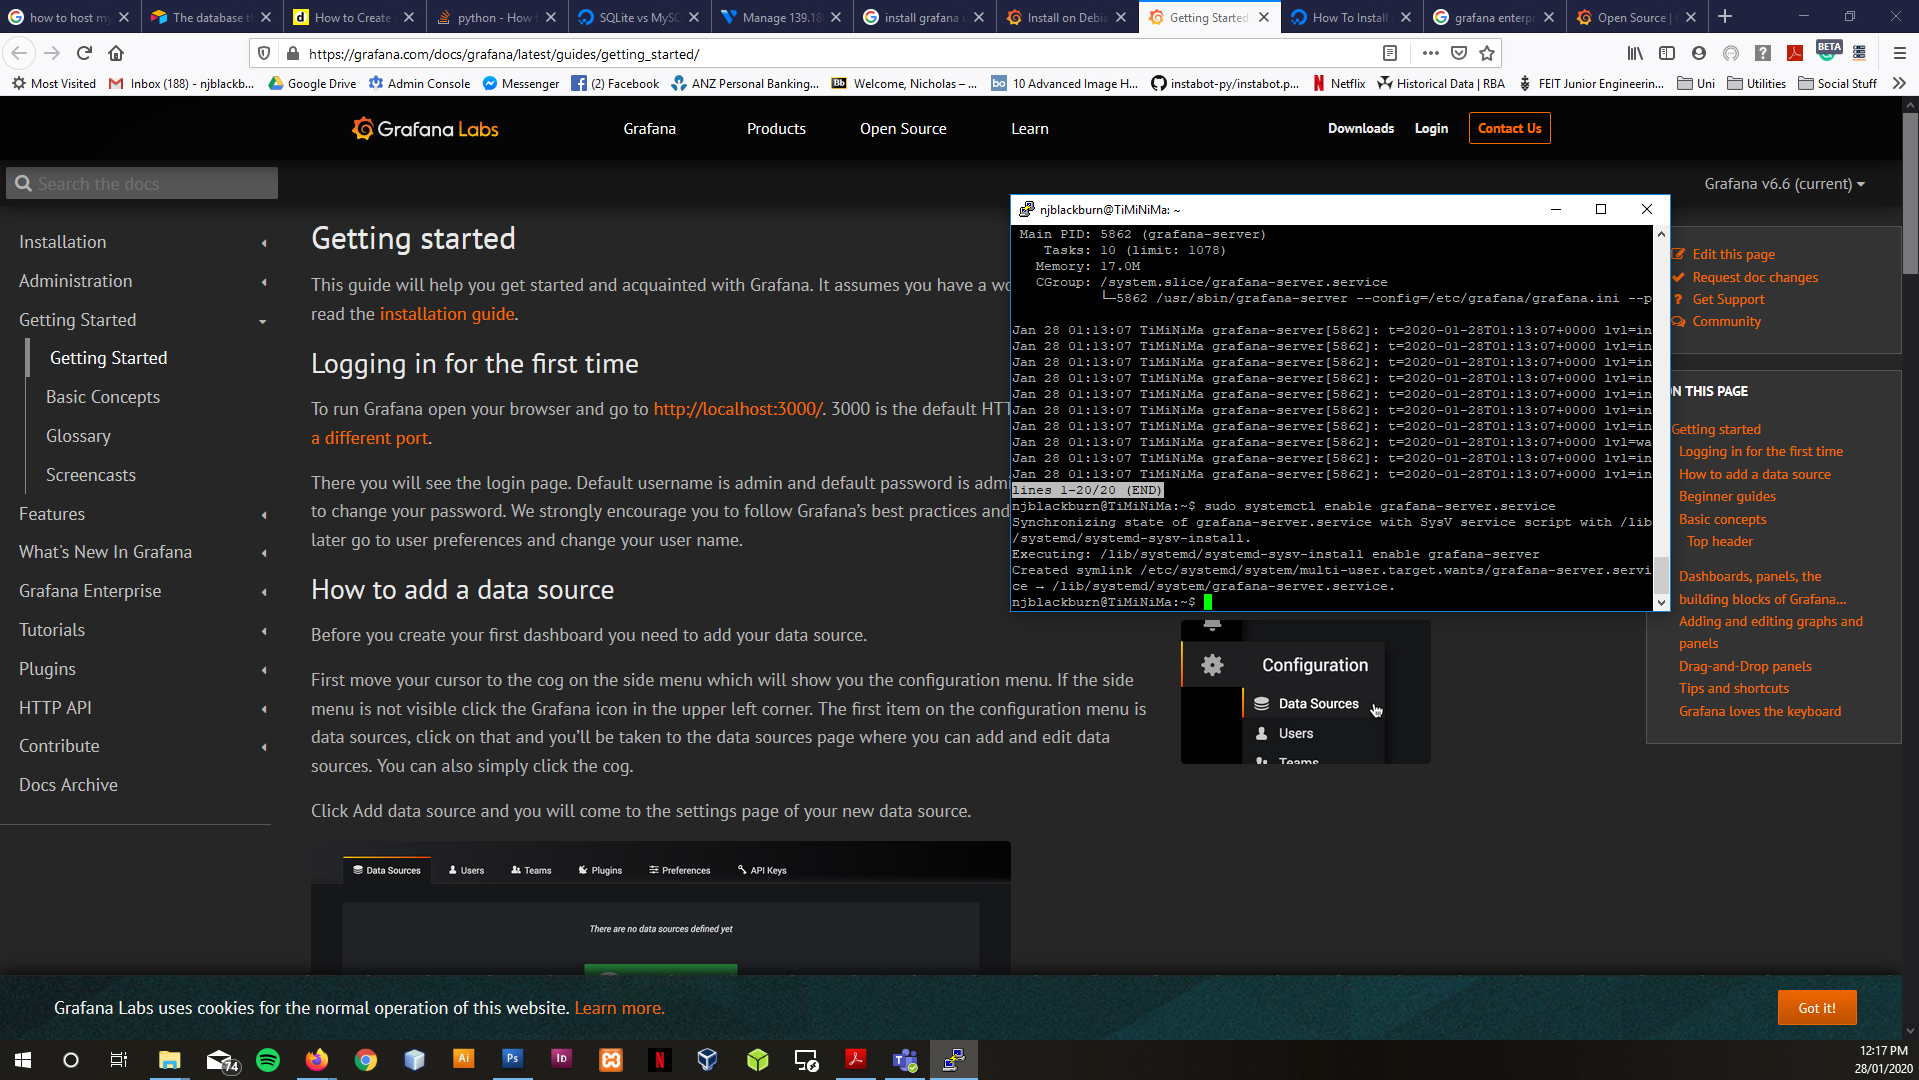This screenshot has height=1080, width=1919.
Task: Toggle reader view icon in address bar
Action: (x=1389, y=53)
